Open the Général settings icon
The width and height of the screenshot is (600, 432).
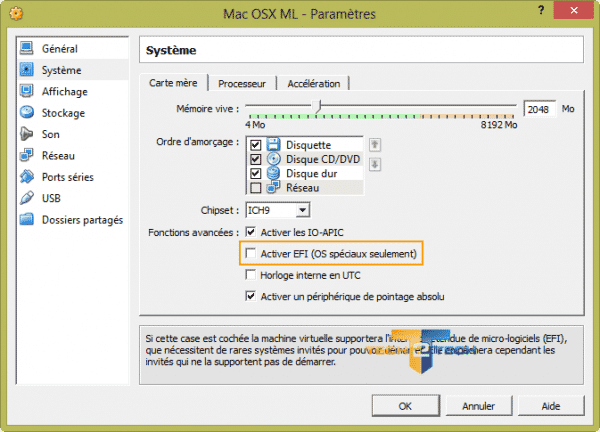coord(26,48)
